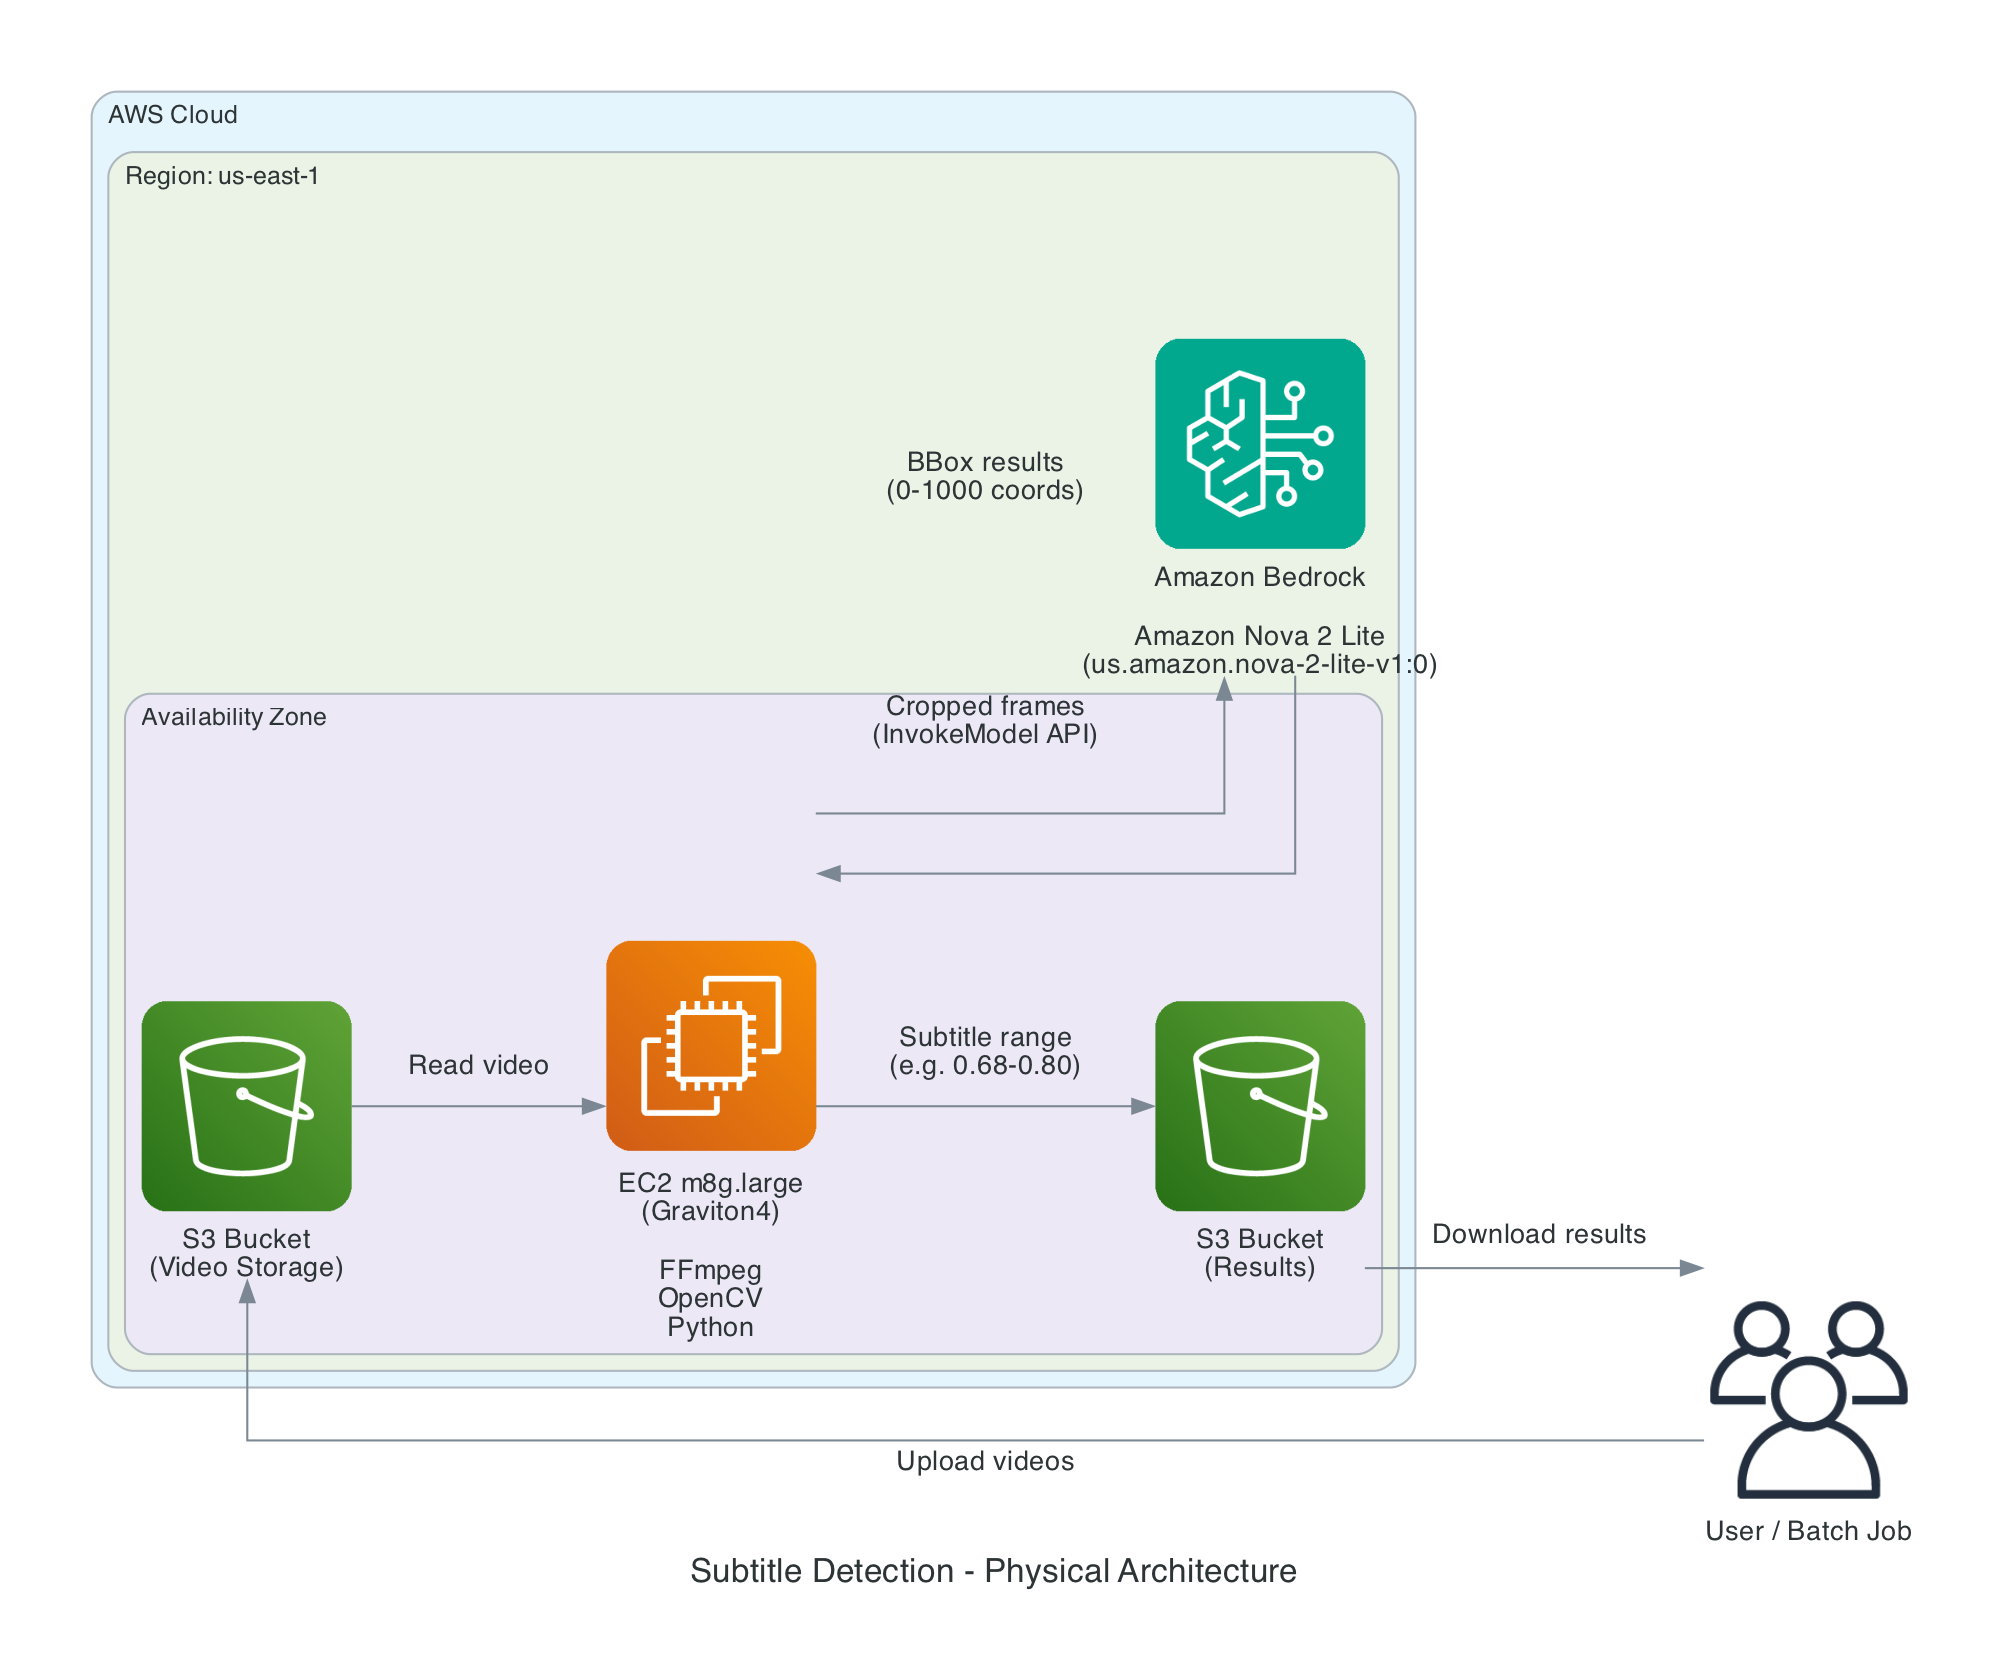The width and height of the screenshot is (1989, 1669).
Task: Click the 'Amazon Nova 2 Lite' model text
Action: tap(1259, 636)
